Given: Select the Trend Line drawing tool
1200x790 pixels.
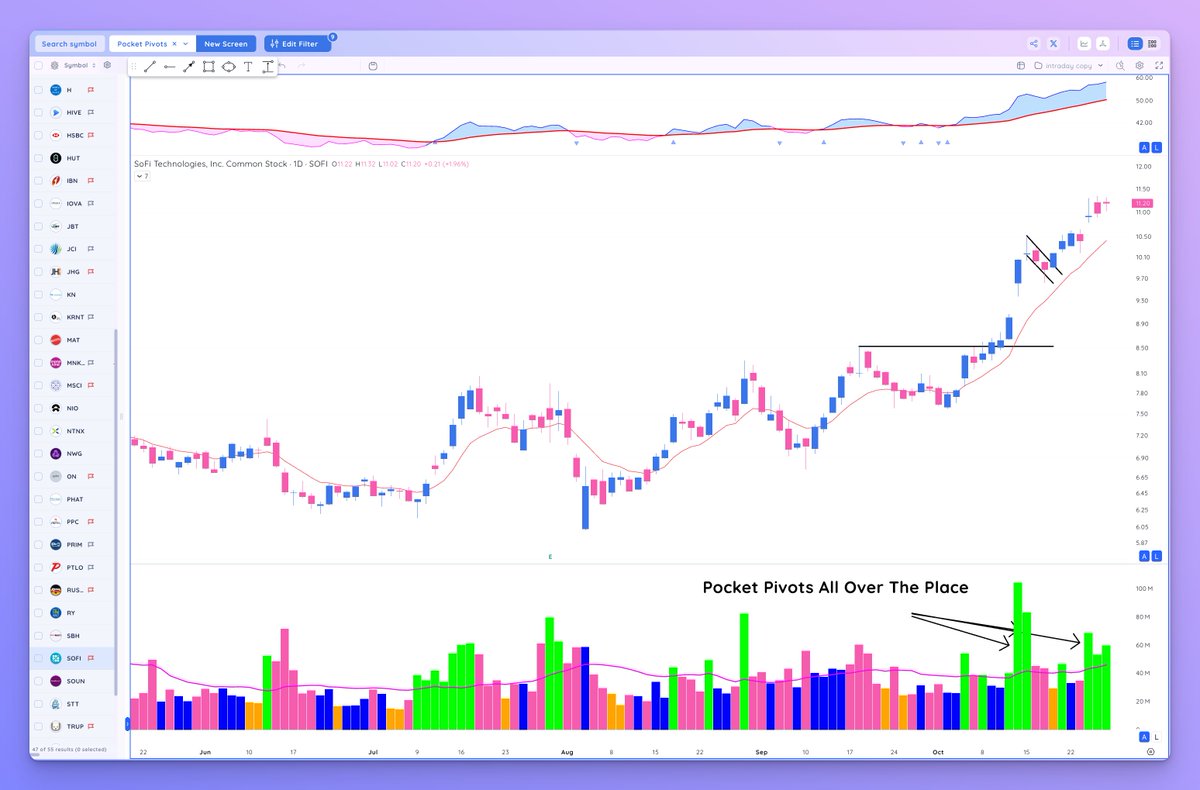Looking at the screenshot, I should (149, 66).
